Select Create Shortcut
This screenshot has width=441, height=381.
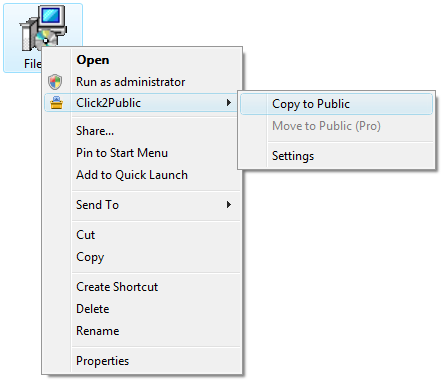tap(117, 287)
